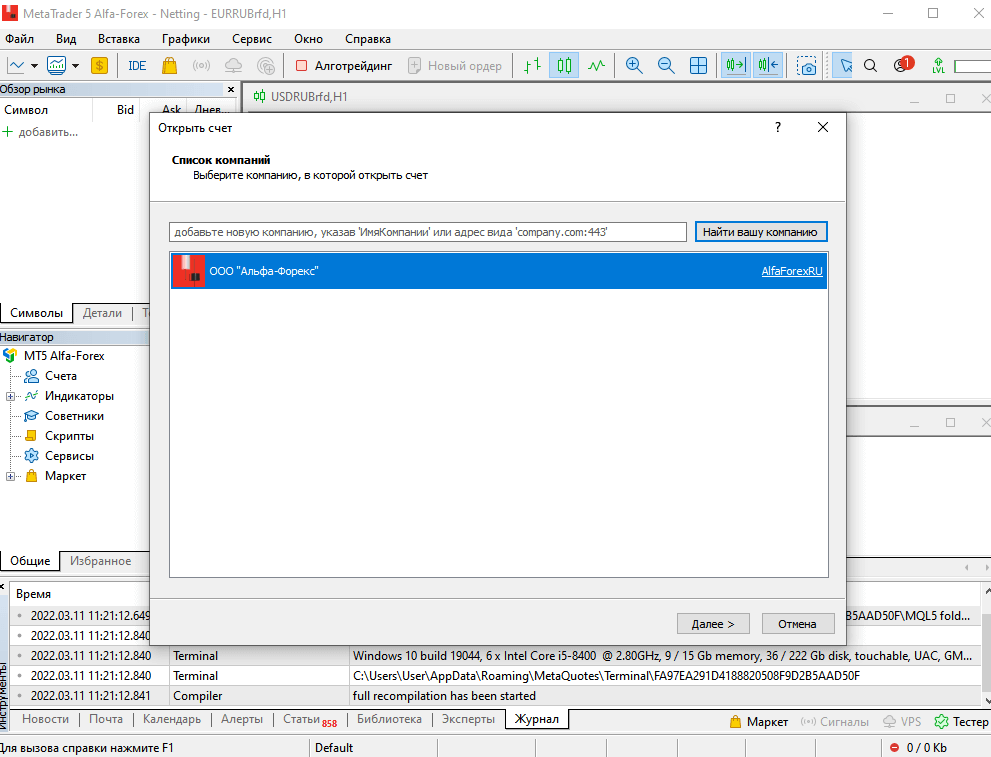This screenshot has height=757, width=991.
Task: Toggle the chart auto-scroll button
Action: (736, 66)
